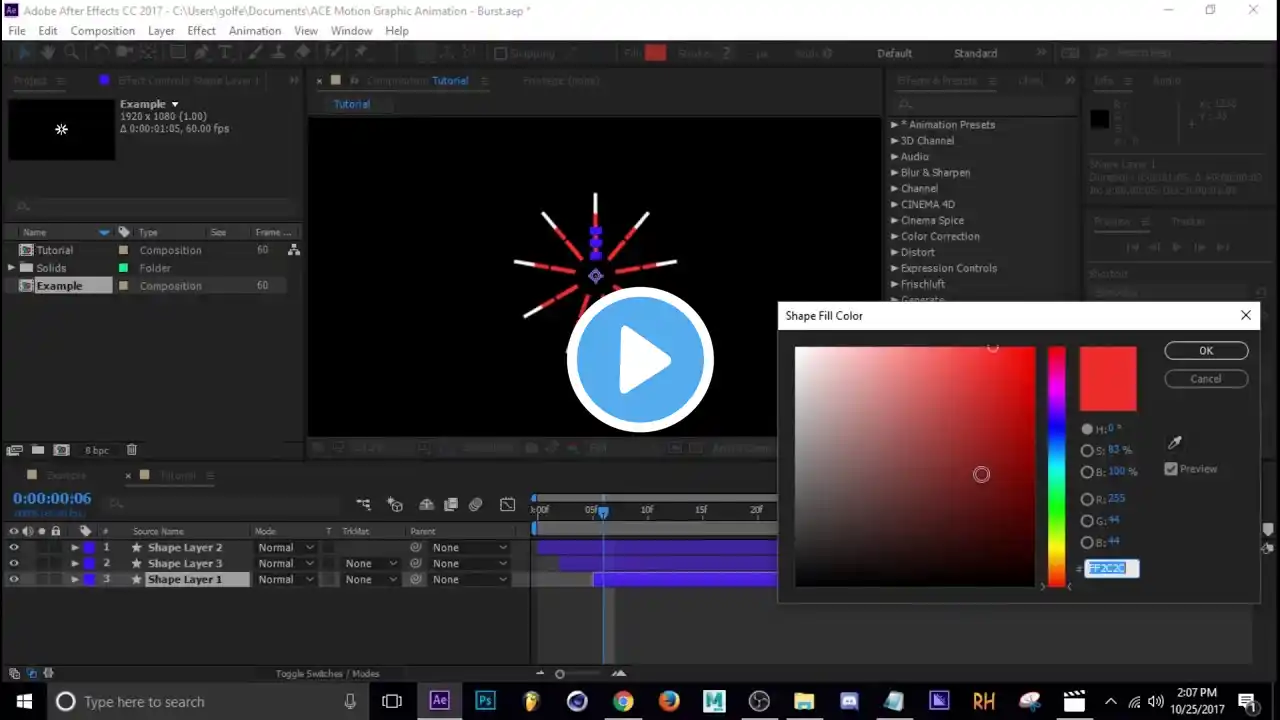This screenshot has width=1280, height=720.
Task: Select the Zoom magnifier tool
Action: point(72,53)
